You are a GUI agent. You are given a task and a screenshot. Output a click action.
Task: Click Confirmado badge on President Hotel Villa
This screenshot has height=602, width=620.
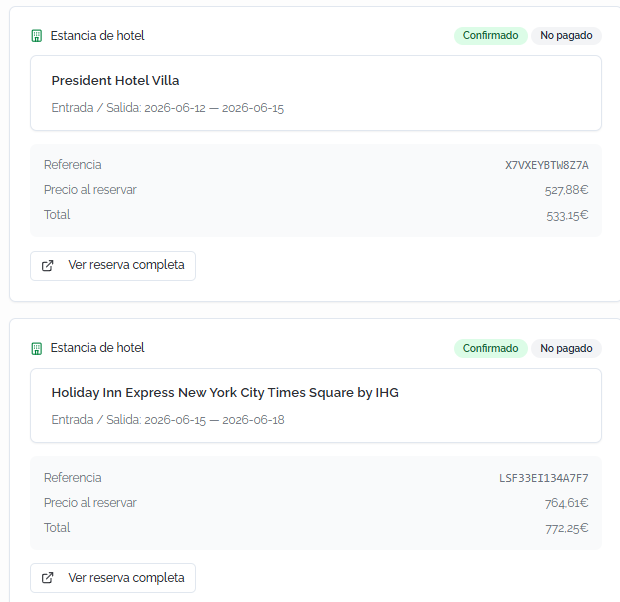(x=490, y=36)
